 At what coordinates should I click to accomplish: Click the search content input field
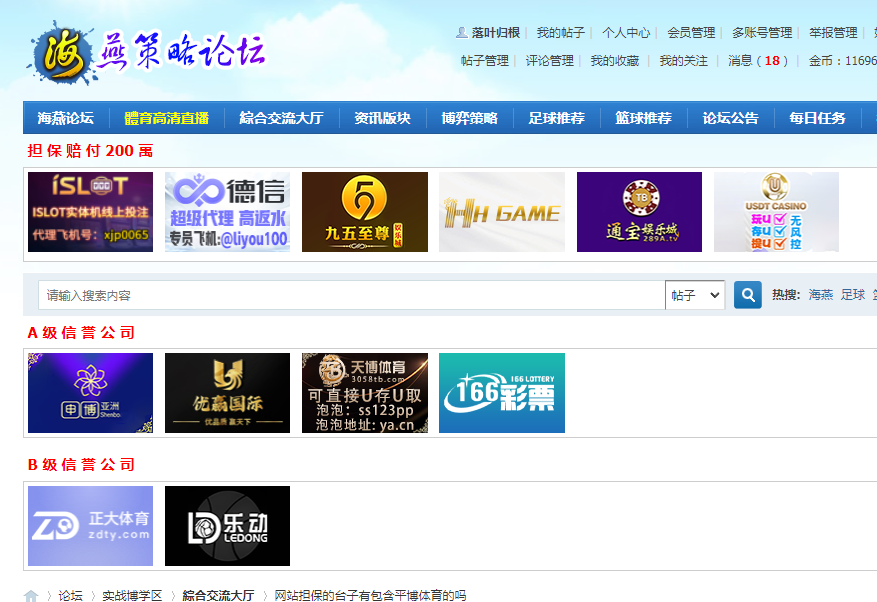(x=351, y=295)
